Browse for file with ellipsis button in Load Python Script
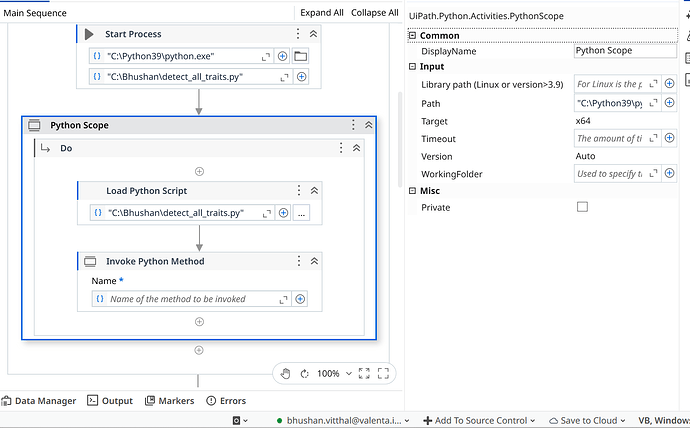 (301, 213)
